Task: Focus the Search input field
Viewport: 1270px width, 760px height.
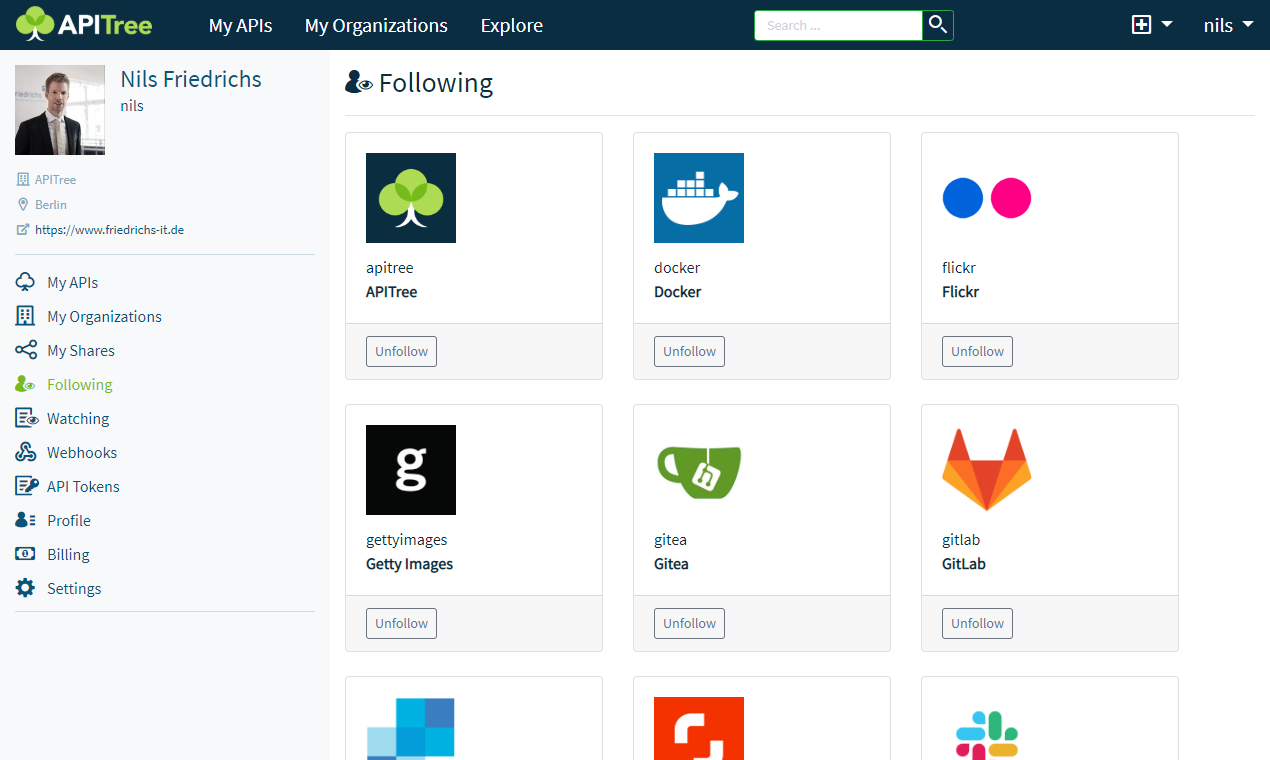Action: (x=838, y=25)
